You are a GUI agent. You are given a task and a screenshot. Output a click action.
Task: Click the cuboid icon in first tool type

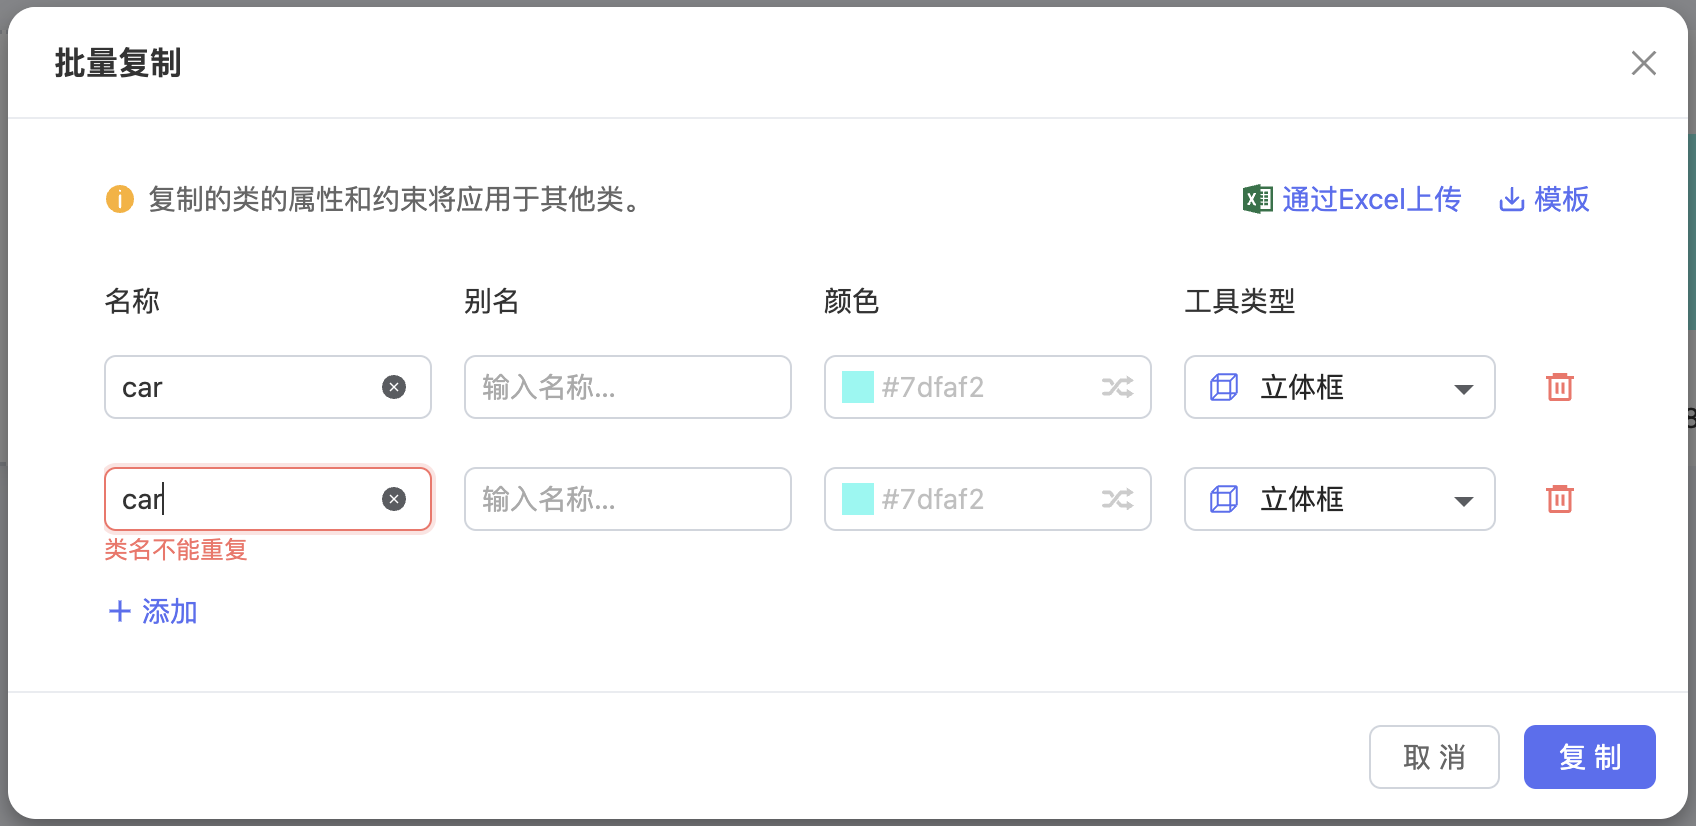click(x=1224, y=387)
